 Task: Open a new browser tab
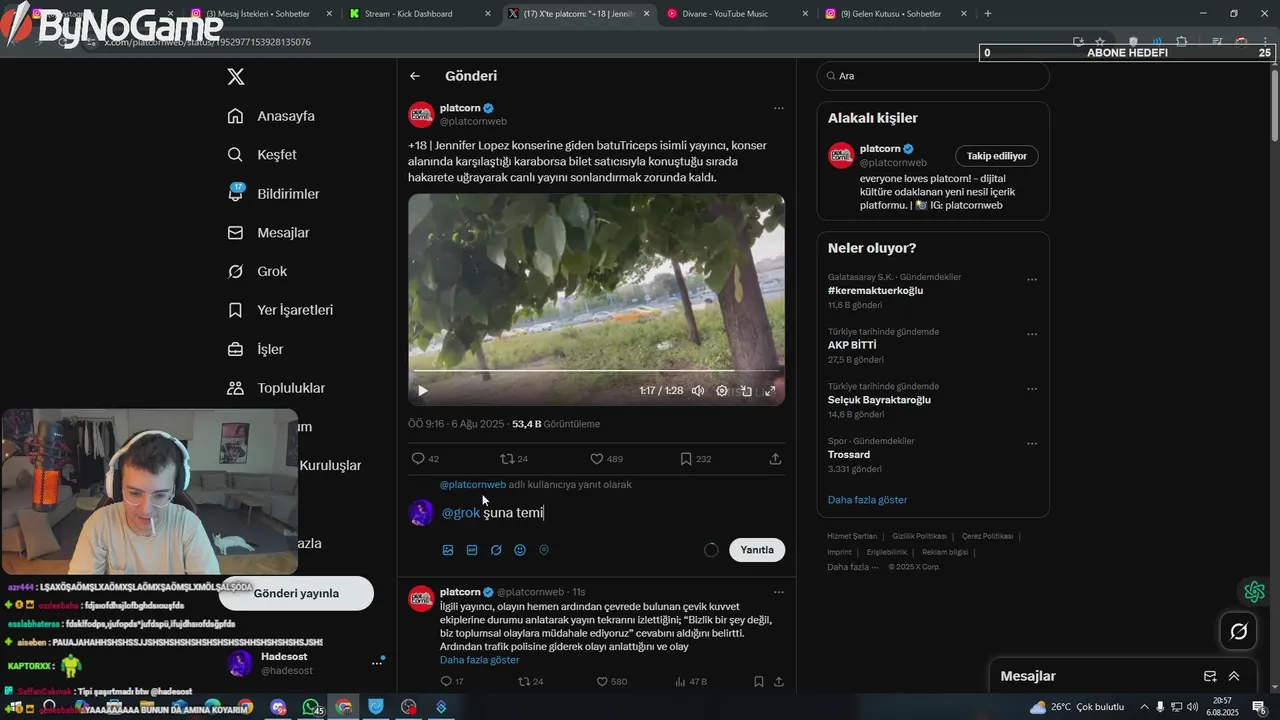pos(988,14)
